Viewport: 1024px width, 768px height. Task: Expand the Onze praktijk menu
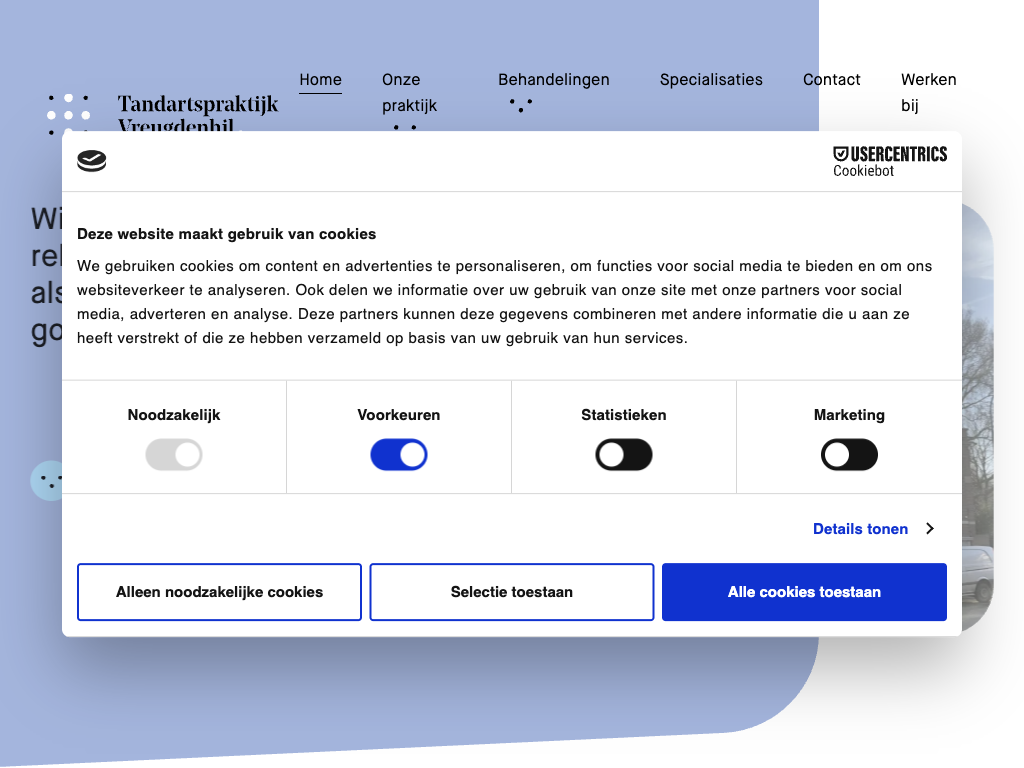click(409, 92)
